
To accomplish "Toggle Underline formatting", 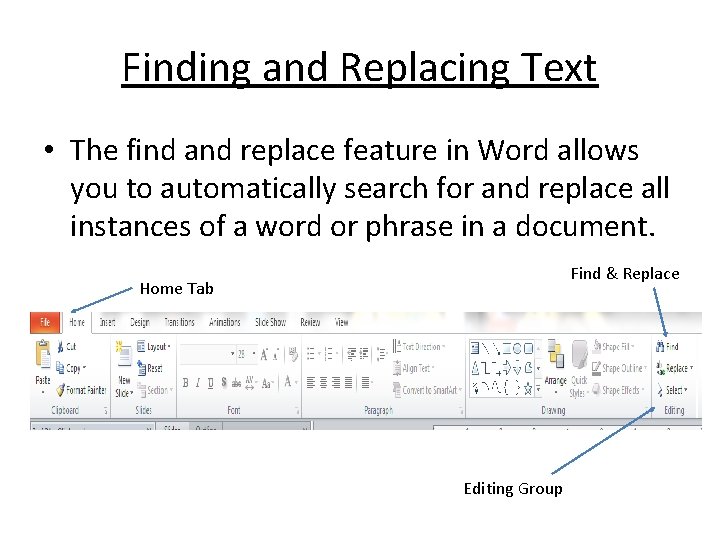I will click(x=210, y=382).
